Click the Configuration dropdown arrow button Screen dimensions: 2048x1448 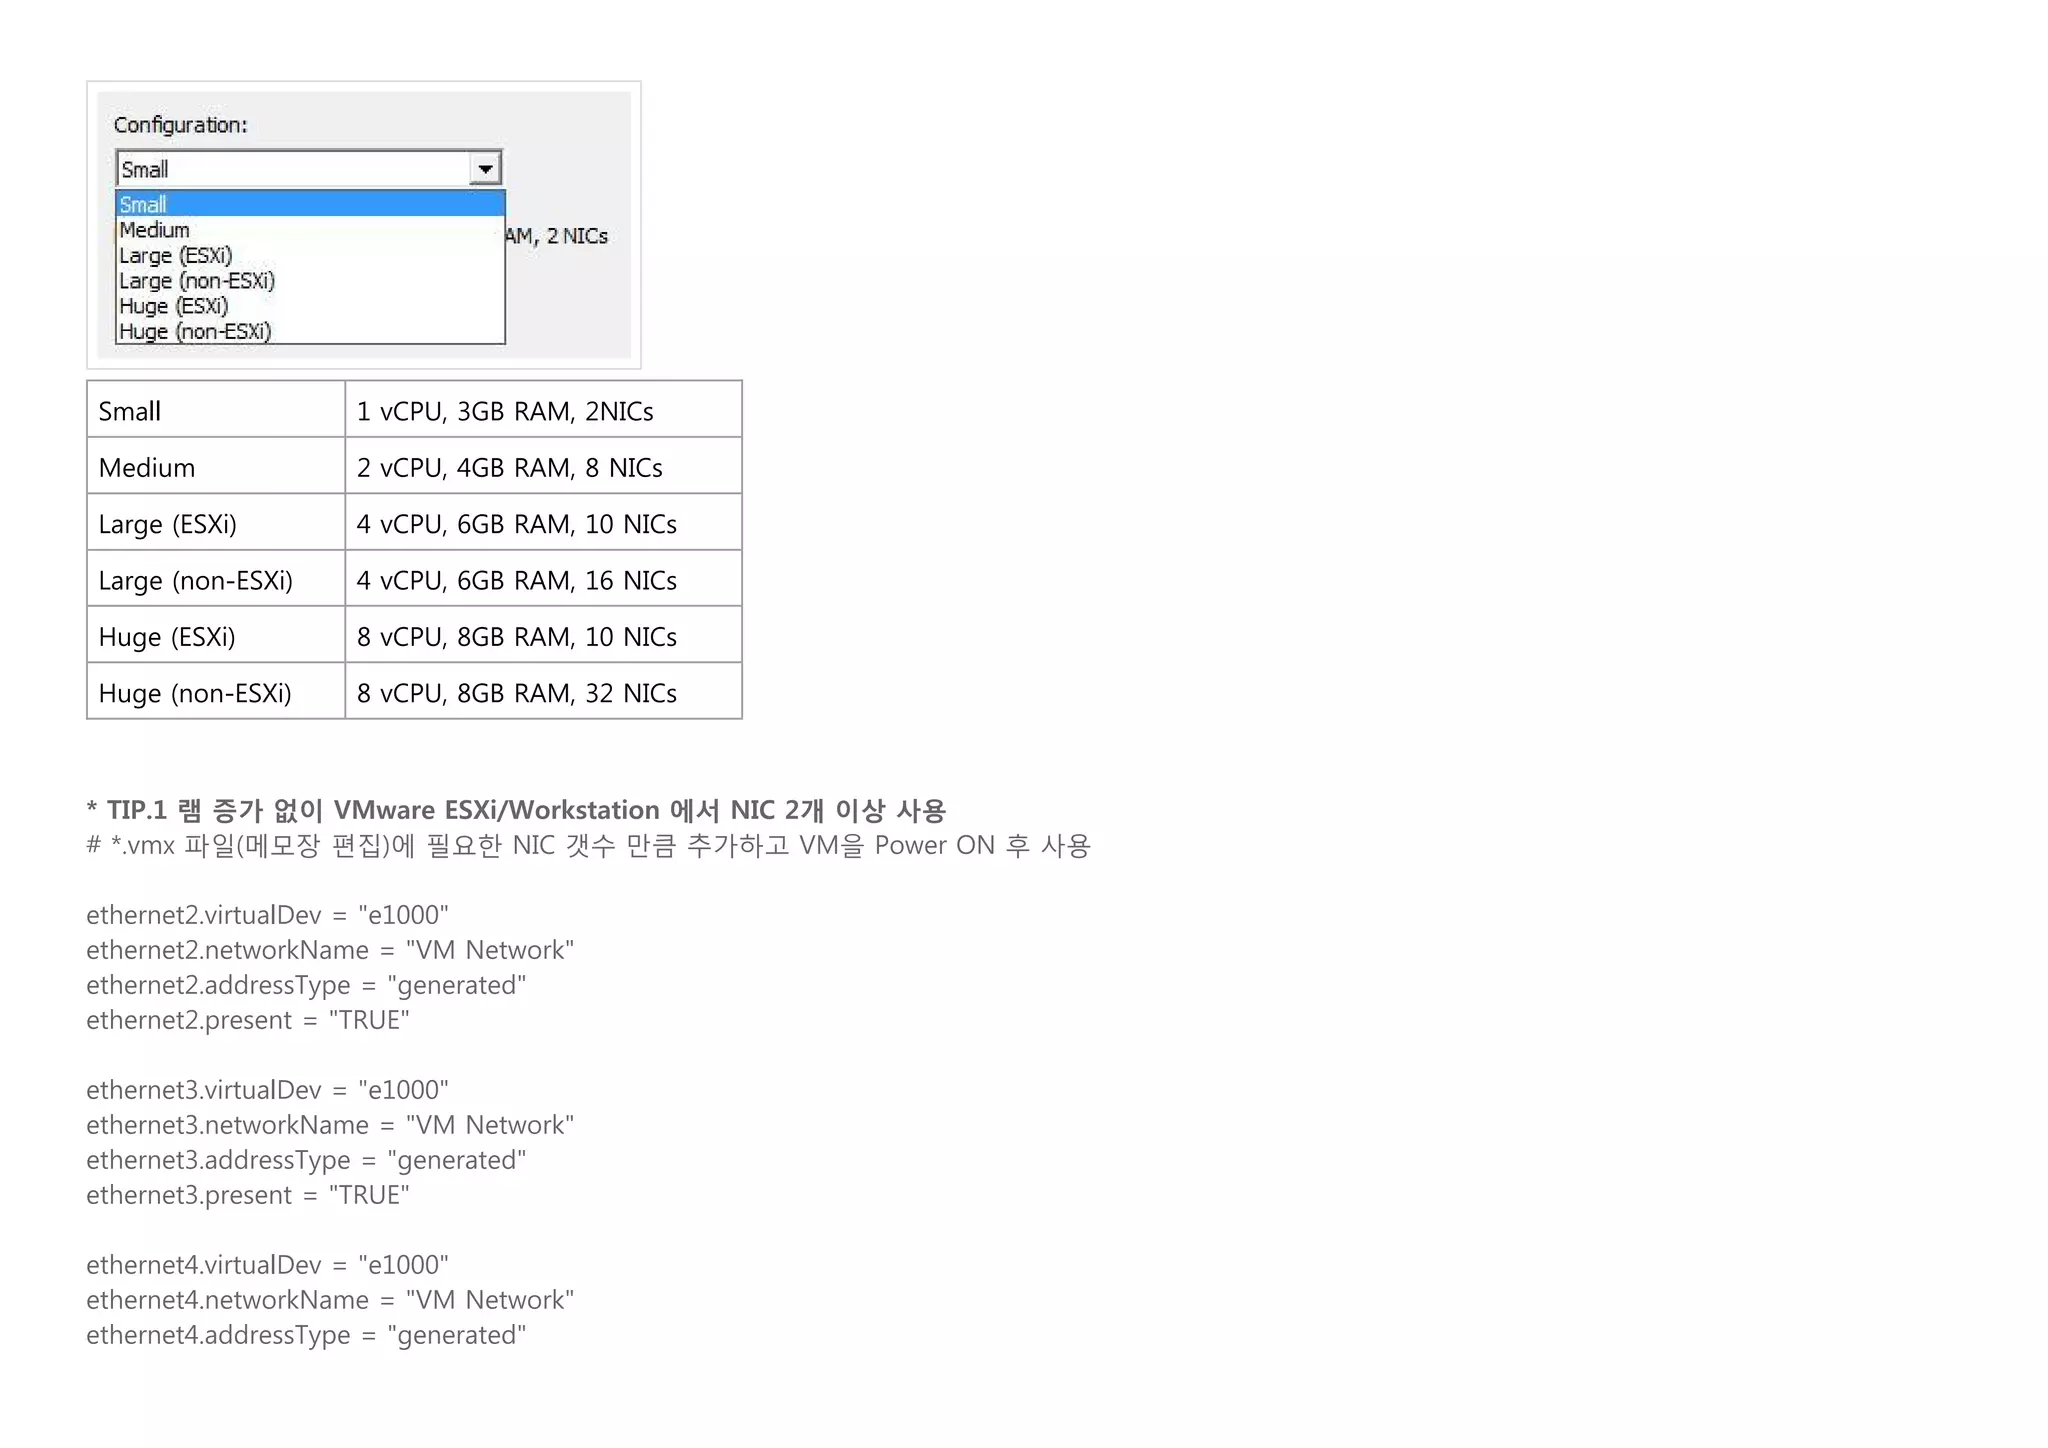click(485, 169)
